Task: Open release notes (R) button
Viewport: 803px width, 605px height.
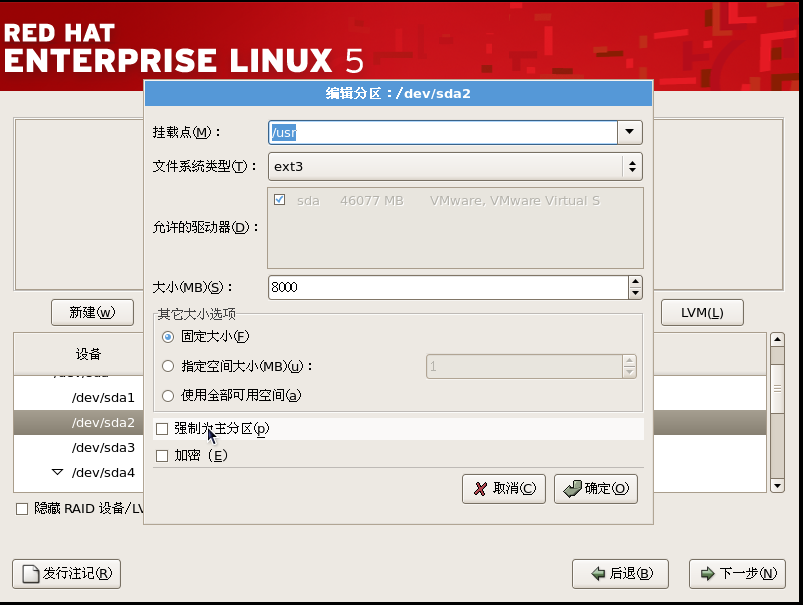Action: 67,574
